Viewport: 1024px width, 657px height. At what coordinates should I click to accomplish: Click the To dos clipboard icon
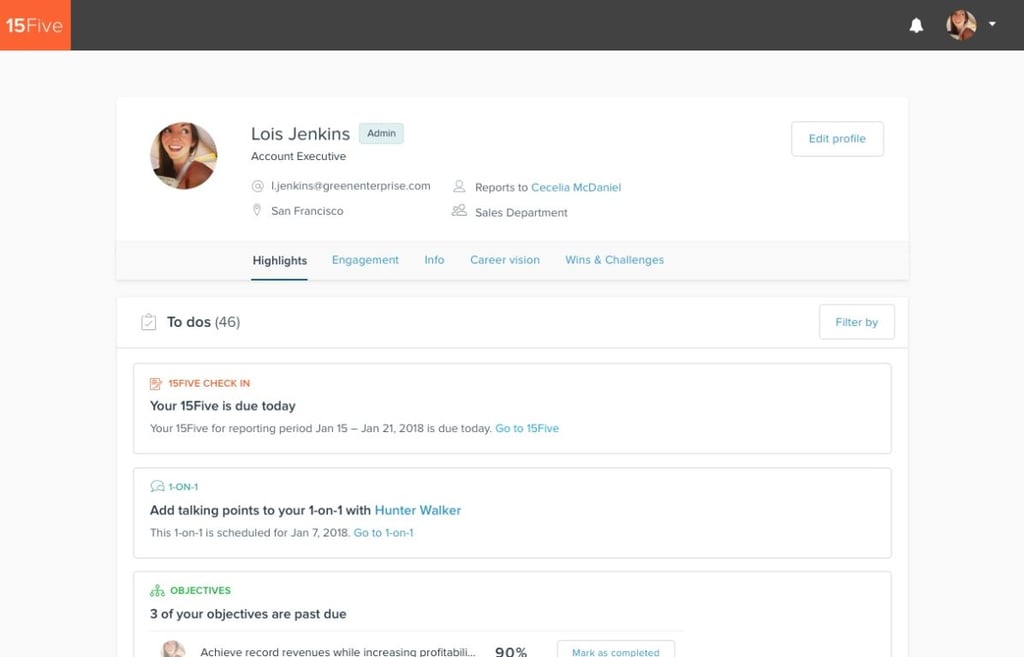[148, 322]
